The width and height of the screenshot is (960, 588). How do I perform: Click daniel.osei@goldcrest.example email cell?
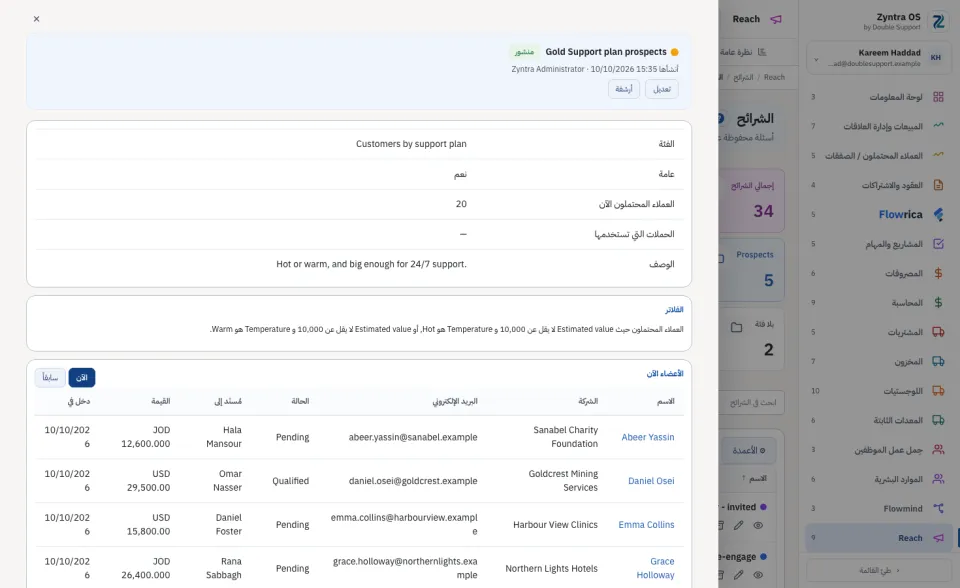click(413, 481)
